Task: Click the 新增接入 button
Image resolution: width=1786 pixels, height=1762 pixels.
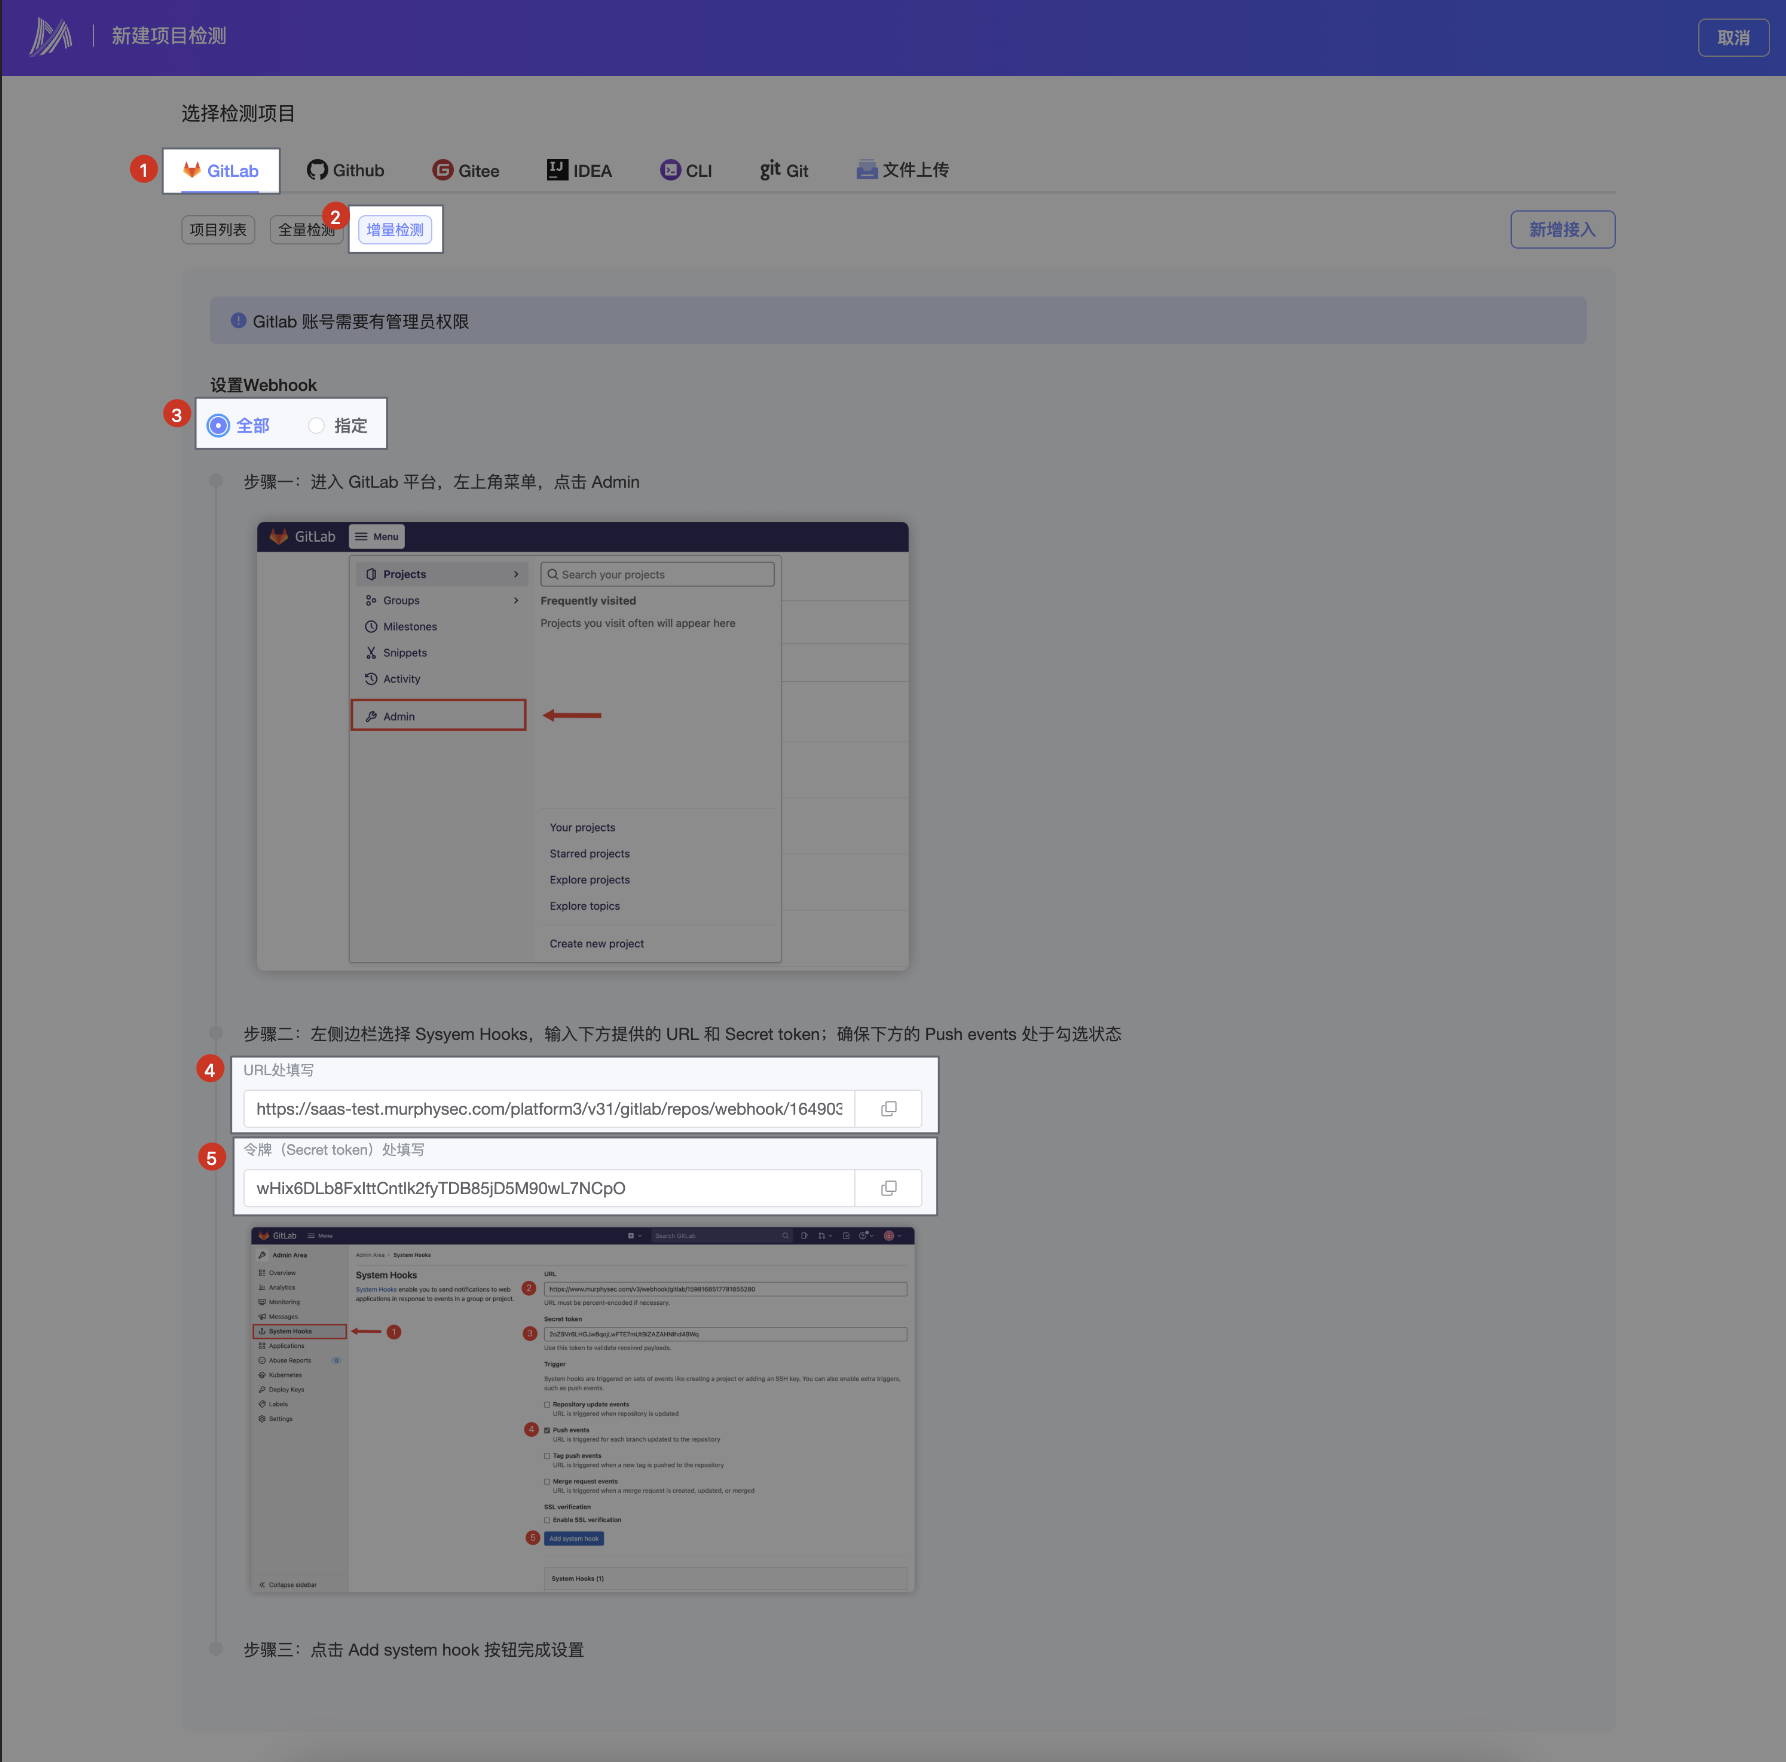Action: [1562, 229]
